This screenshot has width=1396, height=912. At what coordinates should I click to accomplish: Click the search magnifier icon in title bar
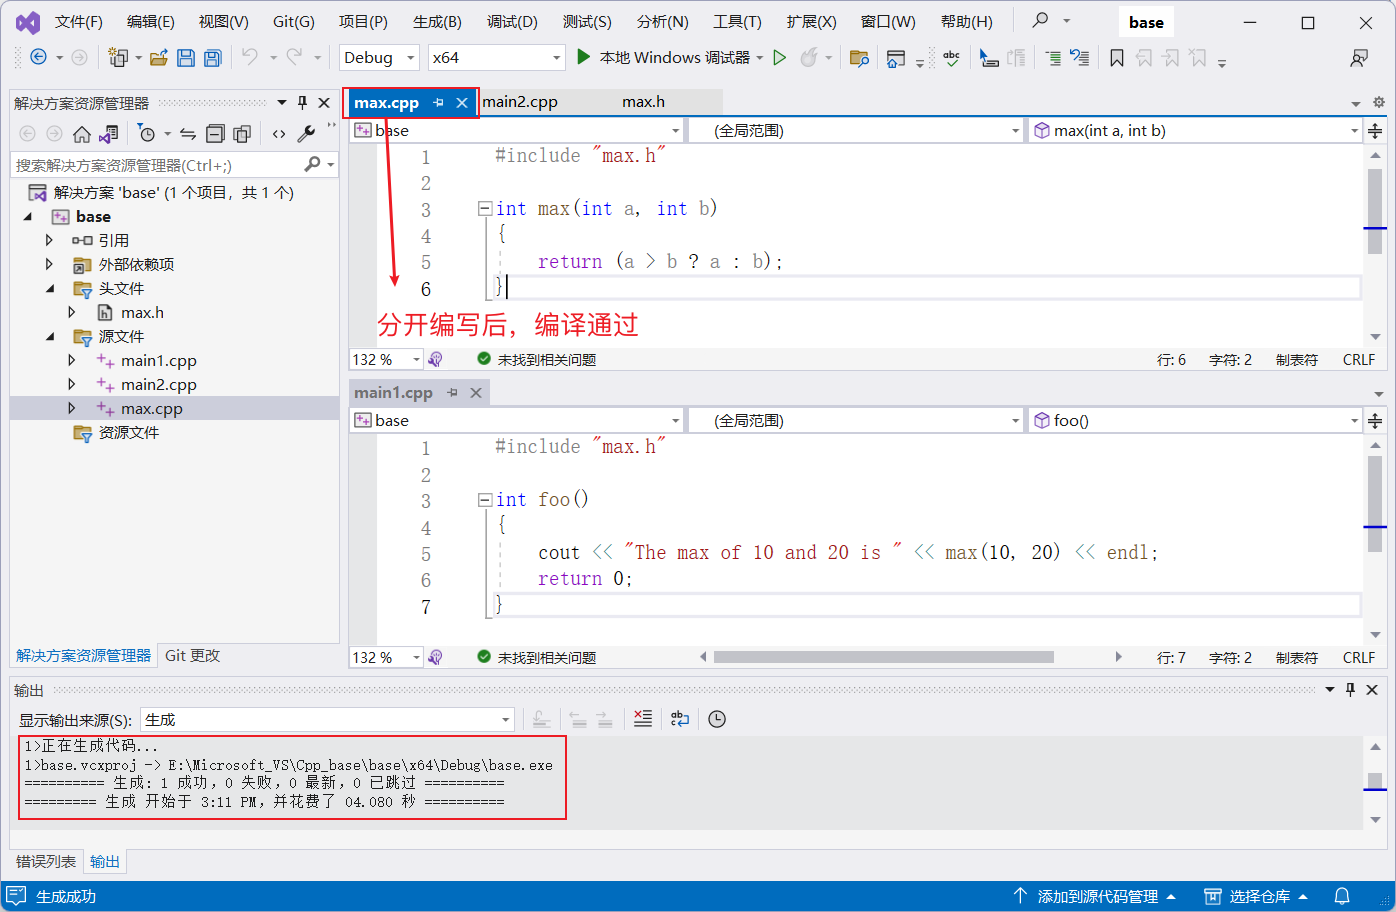click(1041, 20)
